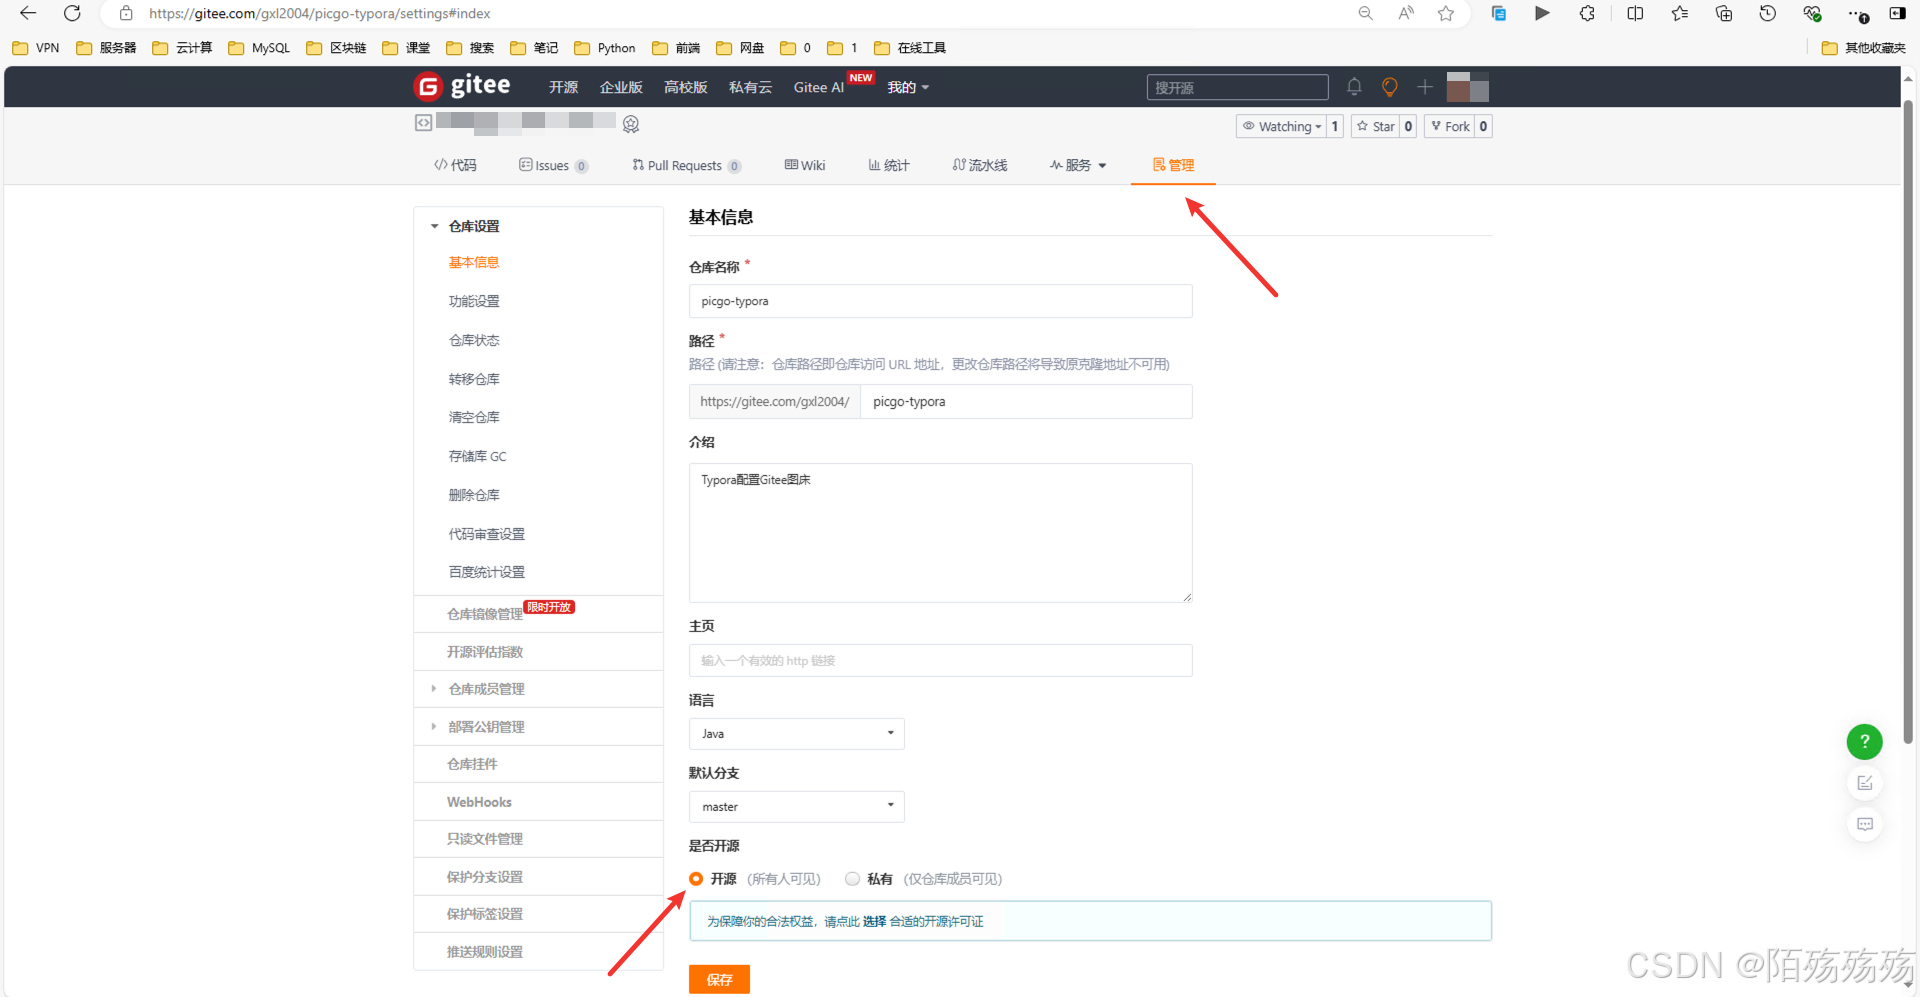Click the floating chat message icon
Viewport: 1920px width, 997px height.
pyautogui.click(x=1865, y=824)
